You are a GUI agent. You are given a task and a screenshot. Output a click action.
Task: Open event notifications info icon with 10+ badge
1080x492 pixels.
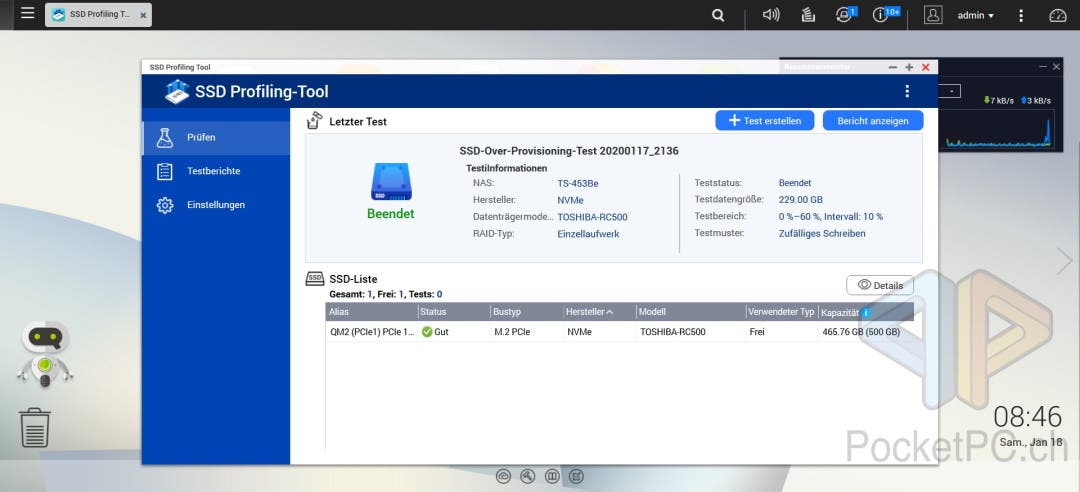click(x=885, y=14)
